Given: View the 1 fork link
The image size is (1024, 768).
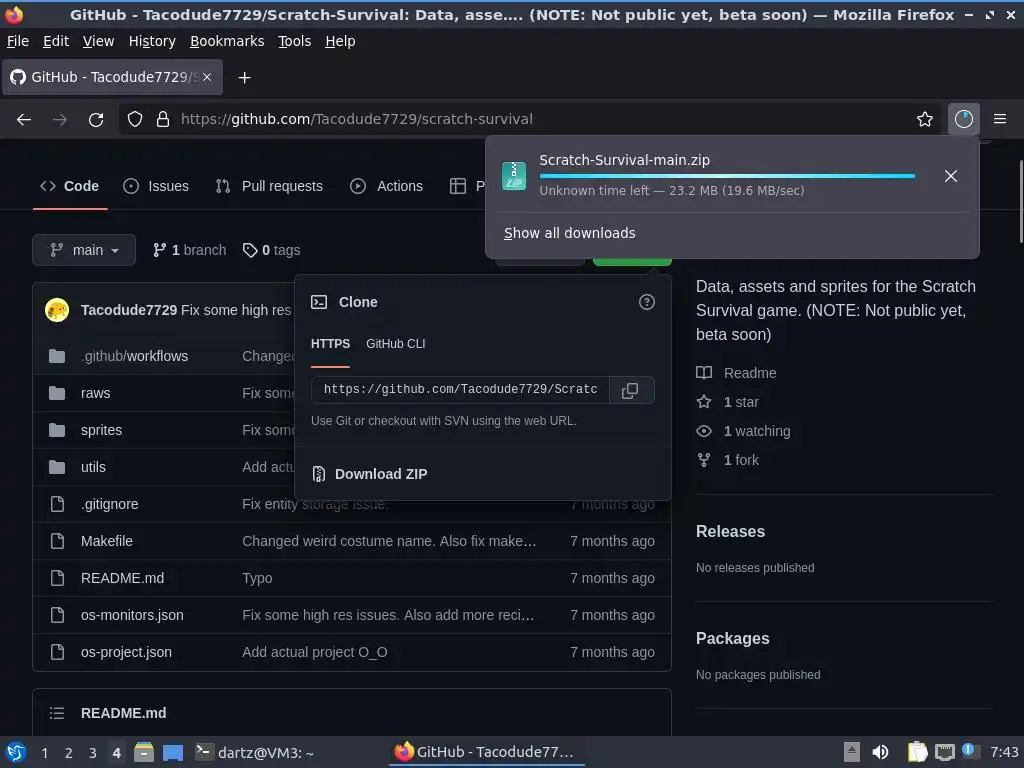Looking at the screenshot, I should (728, 460).
